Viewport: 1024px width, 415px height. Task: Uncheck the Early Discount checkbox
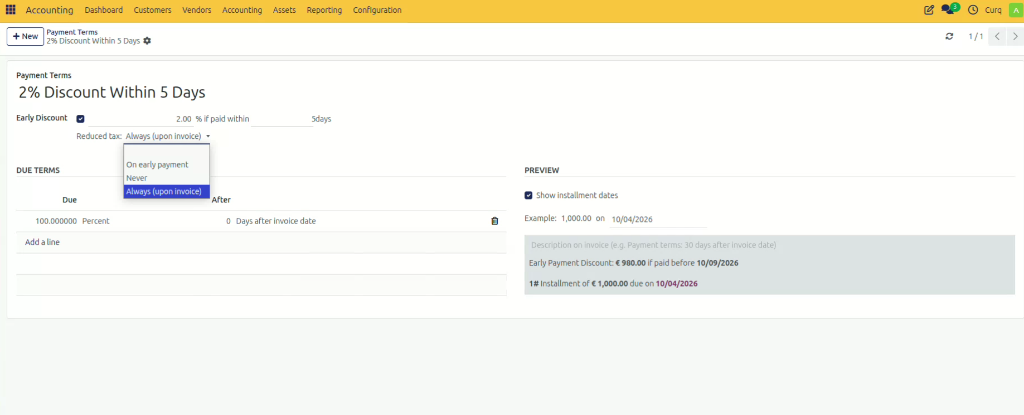80,119
